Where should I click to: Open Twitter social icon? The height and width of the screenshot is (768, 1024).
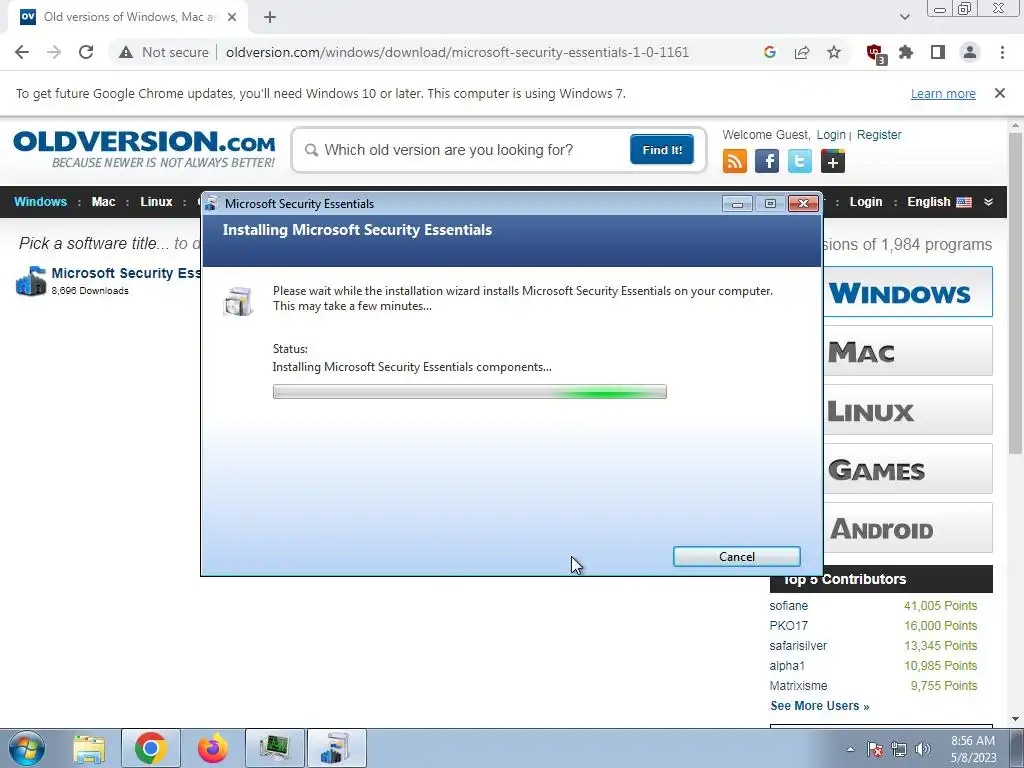(799, 161)
